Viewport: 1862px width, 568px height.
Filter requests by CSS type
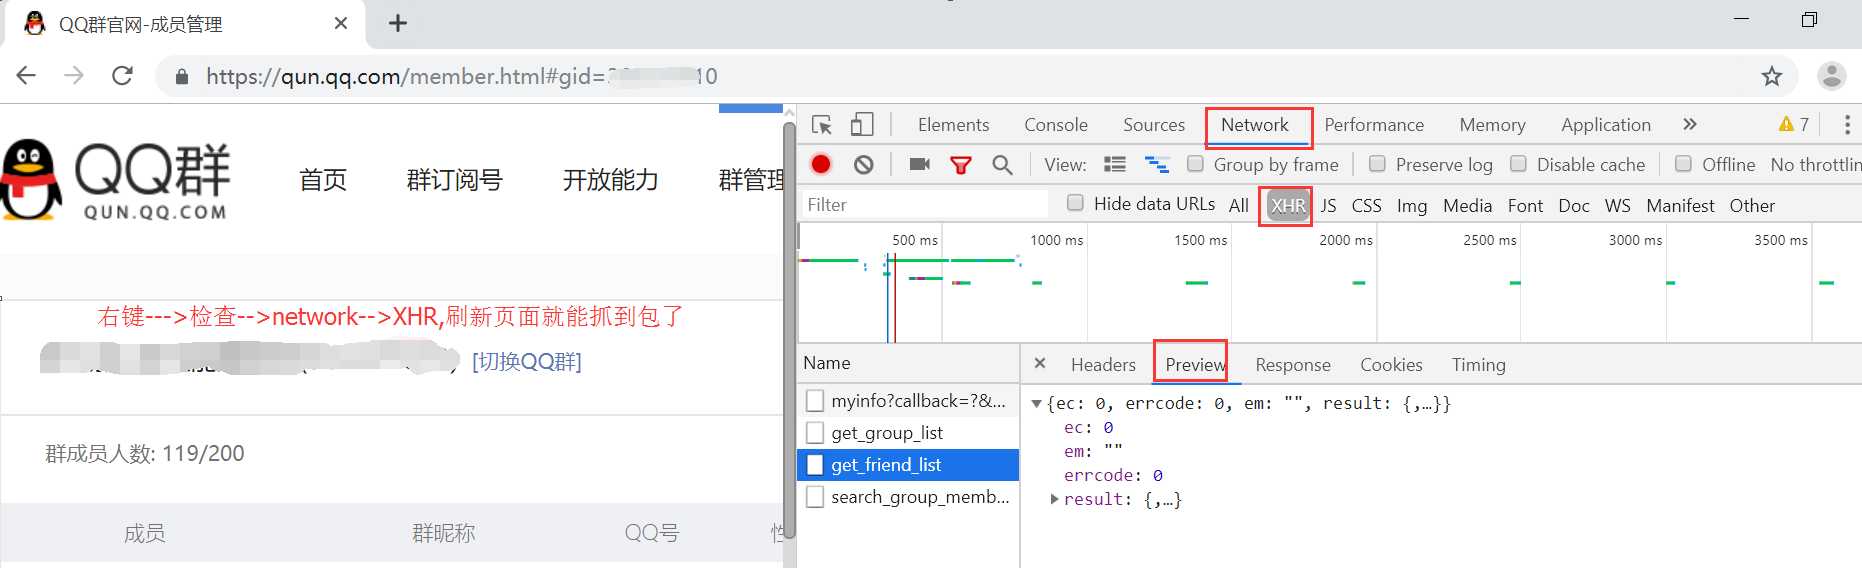coord(1366,205)
